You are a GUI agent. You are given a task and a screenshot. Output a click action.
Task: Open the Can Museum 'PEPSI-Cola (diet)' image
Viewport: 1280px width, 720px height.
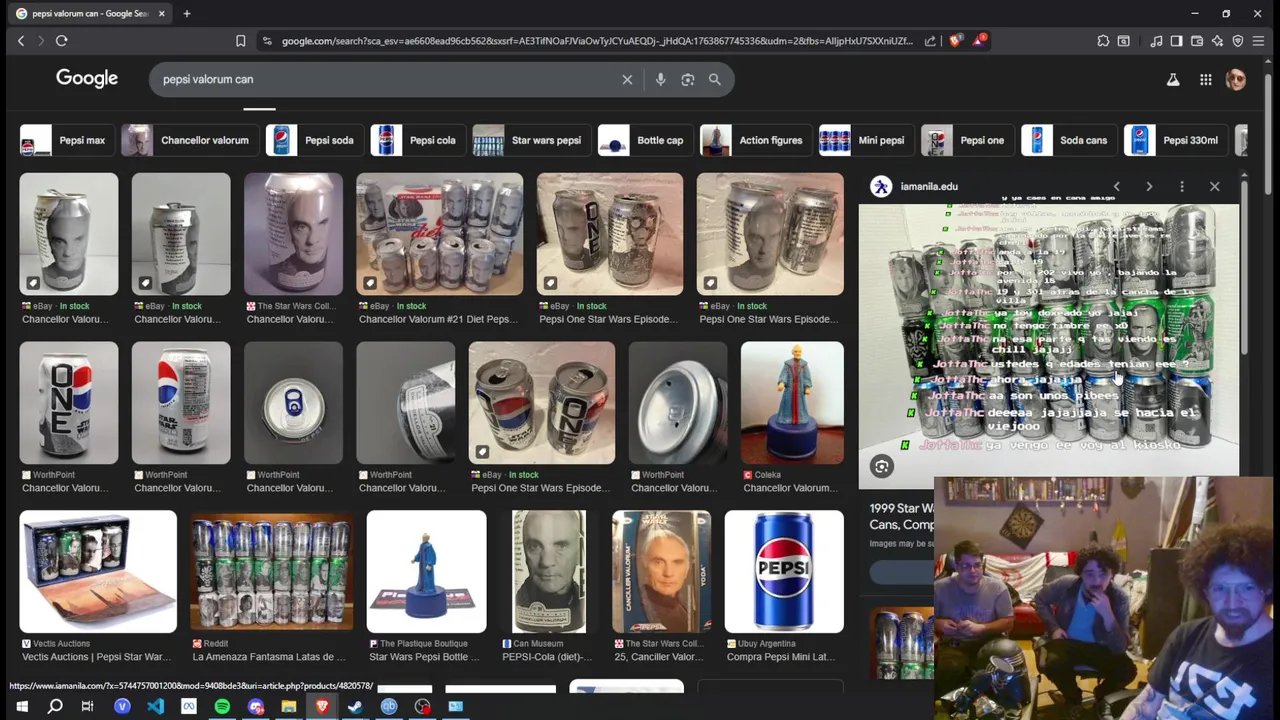tap(549, 572)
